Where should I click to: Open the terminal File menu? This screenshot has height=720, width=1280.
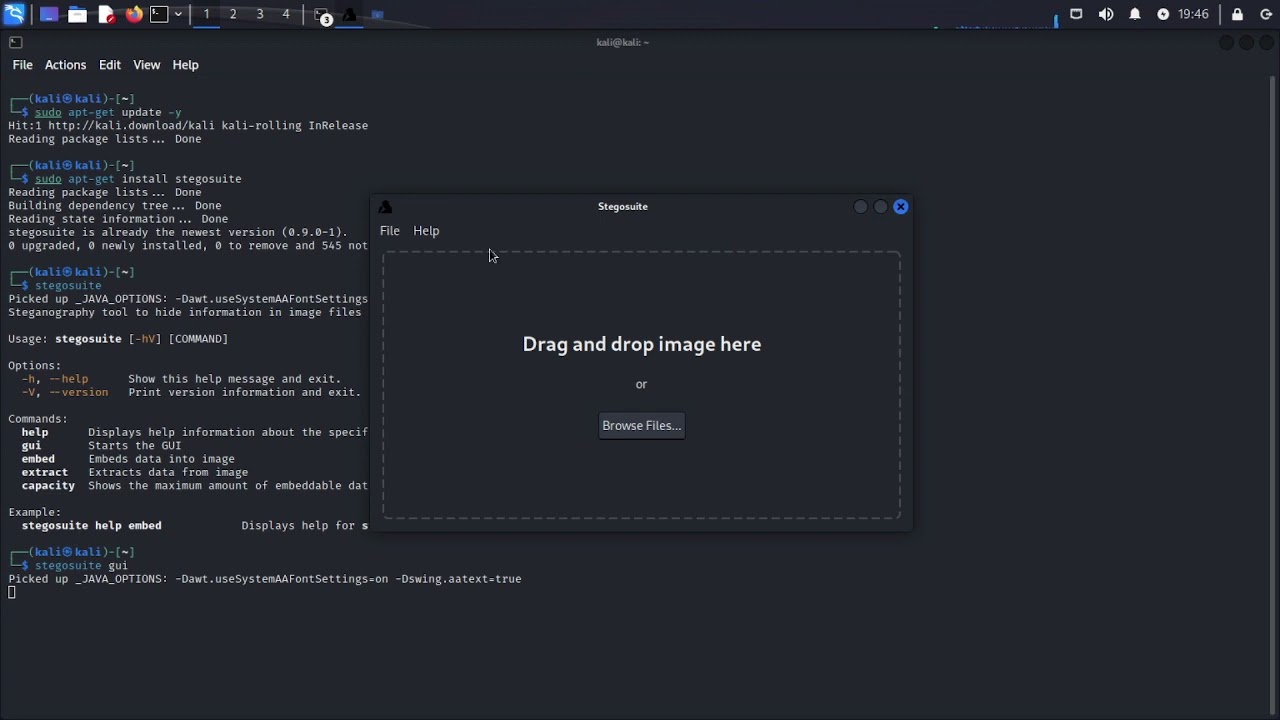click(22, 65)
